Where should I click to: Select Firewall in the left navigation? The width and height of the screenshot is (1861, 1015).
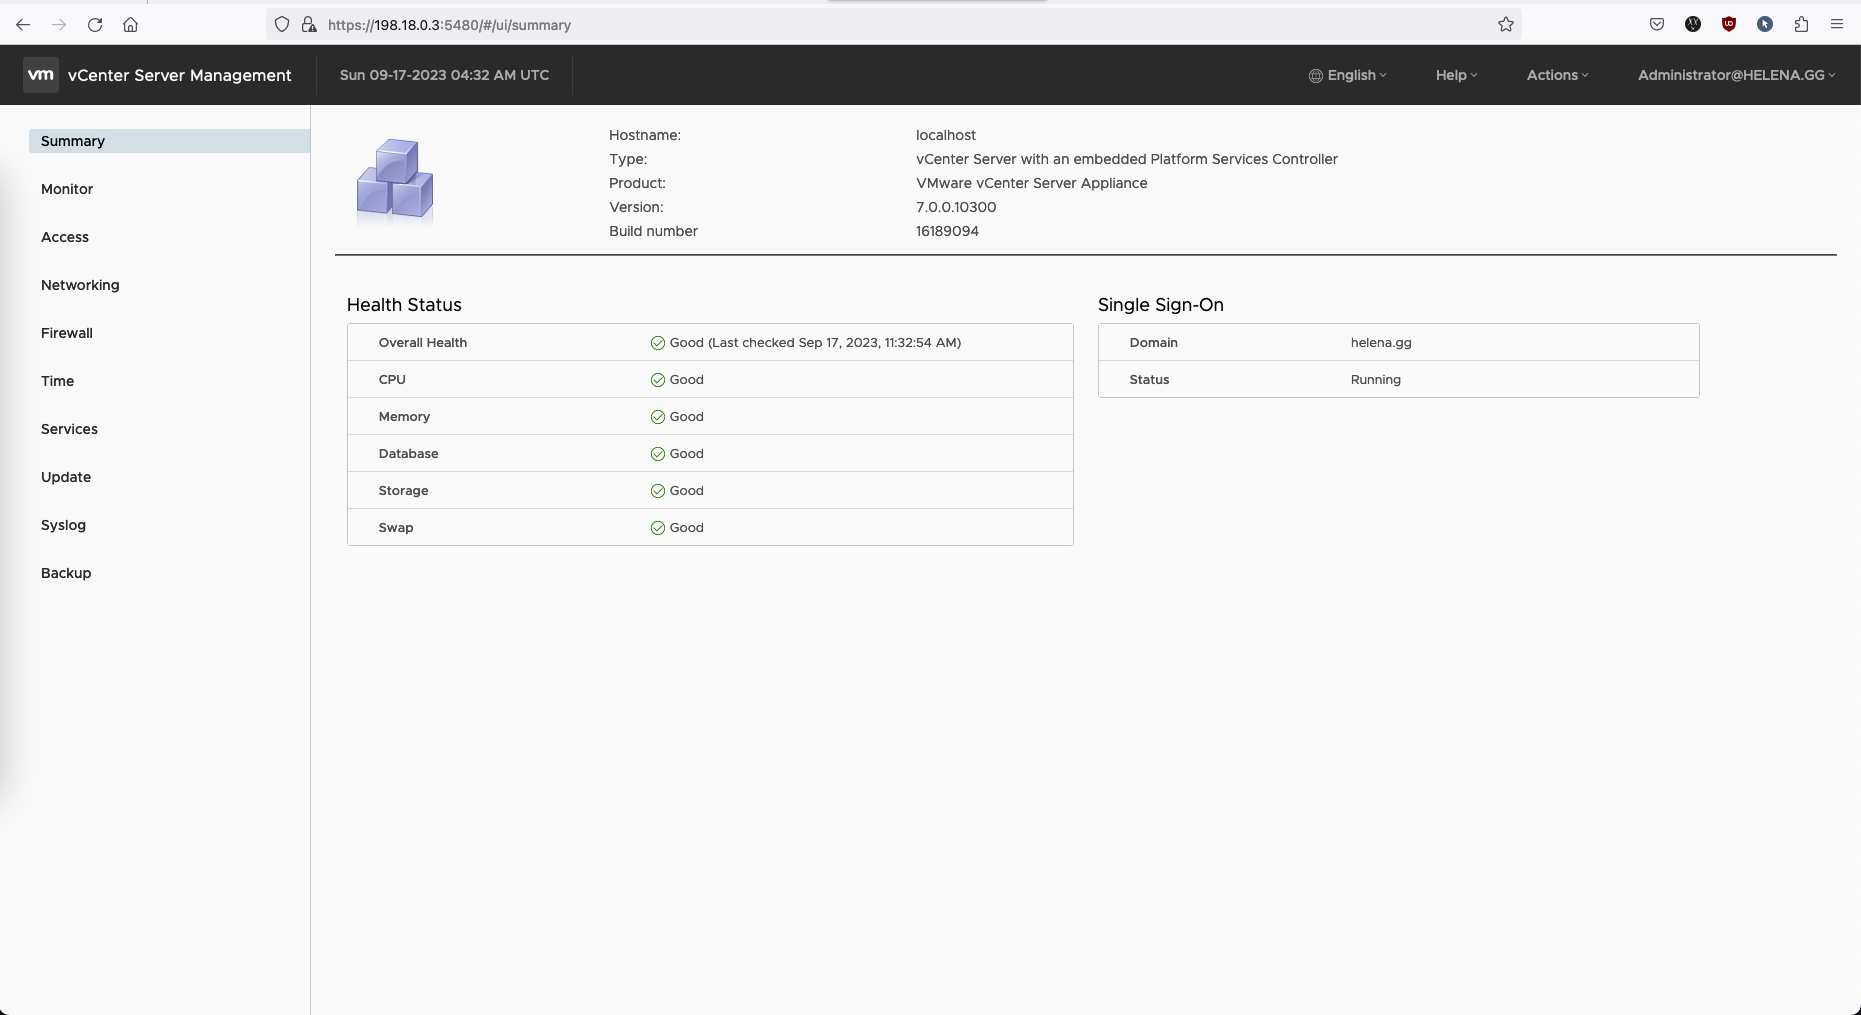click(x=67, y=333)
